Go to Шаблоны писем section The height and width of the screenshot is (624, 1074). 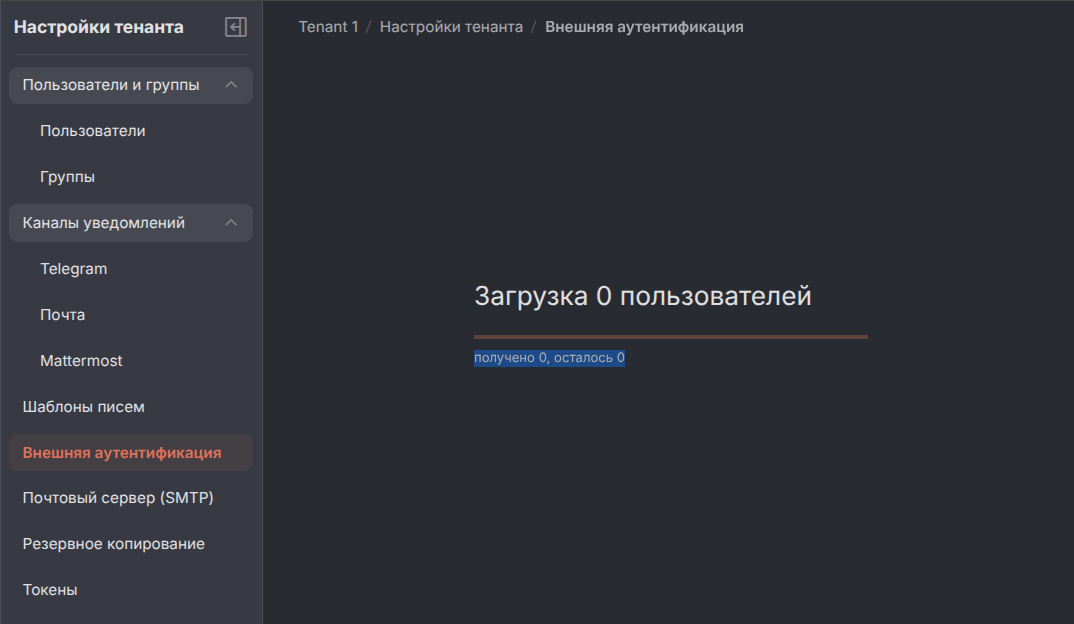point(84,407)
